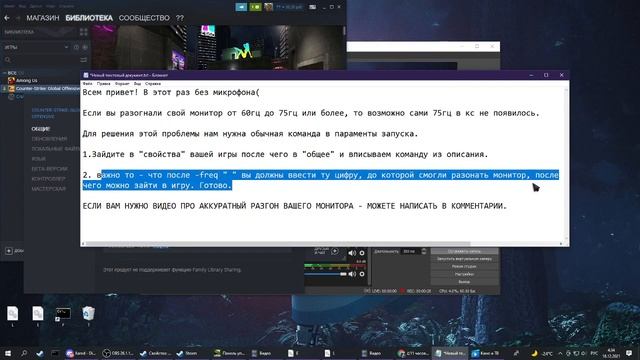
Task: Click the OBS transition duration stepper
Action: point(424,251)
